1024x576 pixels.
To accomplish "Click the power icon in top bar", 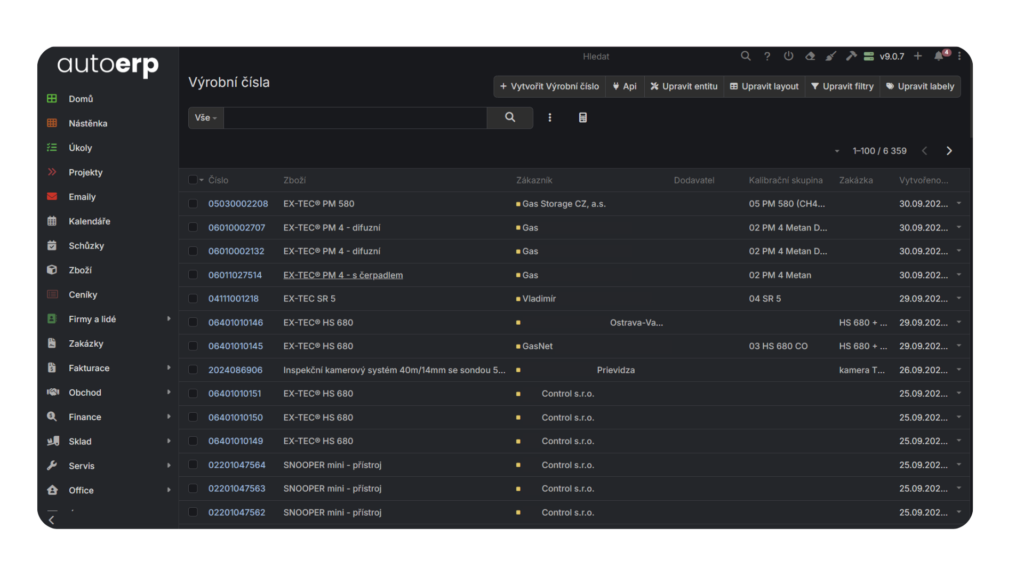I will pyautogui.click(x=788, y=57).
